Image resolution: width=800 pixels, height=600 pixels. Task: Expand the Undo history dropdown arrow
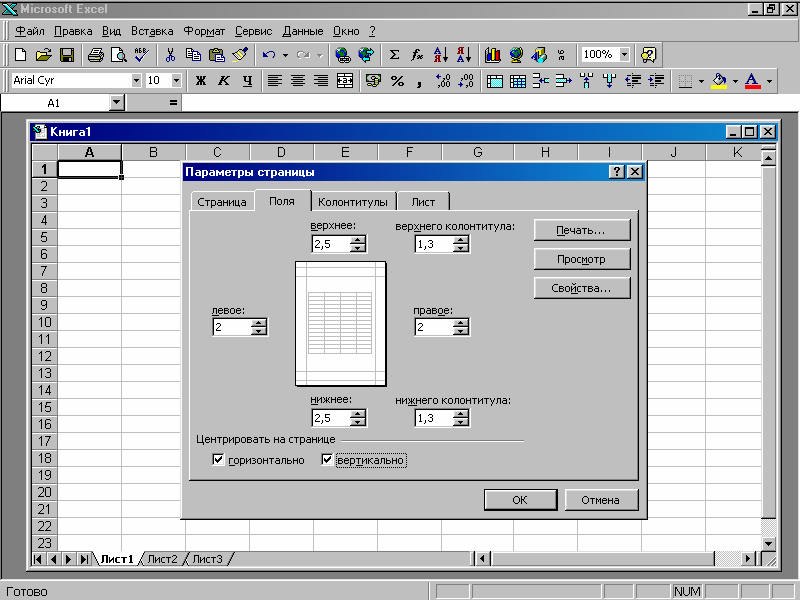[285, 55]
